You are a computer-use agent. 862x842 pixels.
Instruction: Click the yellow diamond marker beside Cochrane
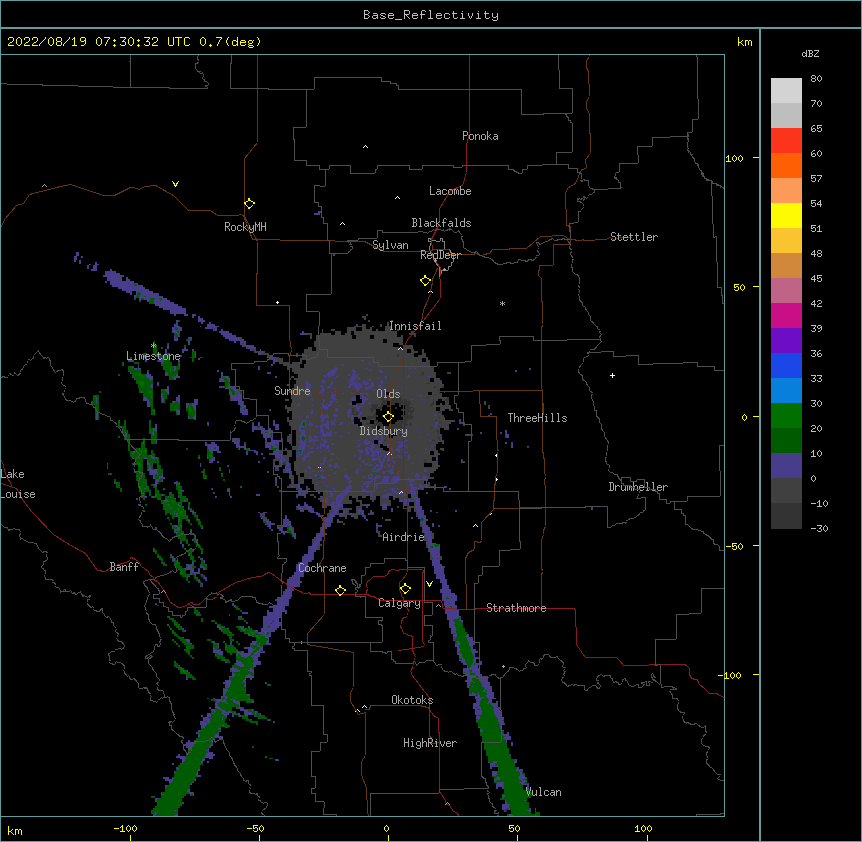point(340,590)
